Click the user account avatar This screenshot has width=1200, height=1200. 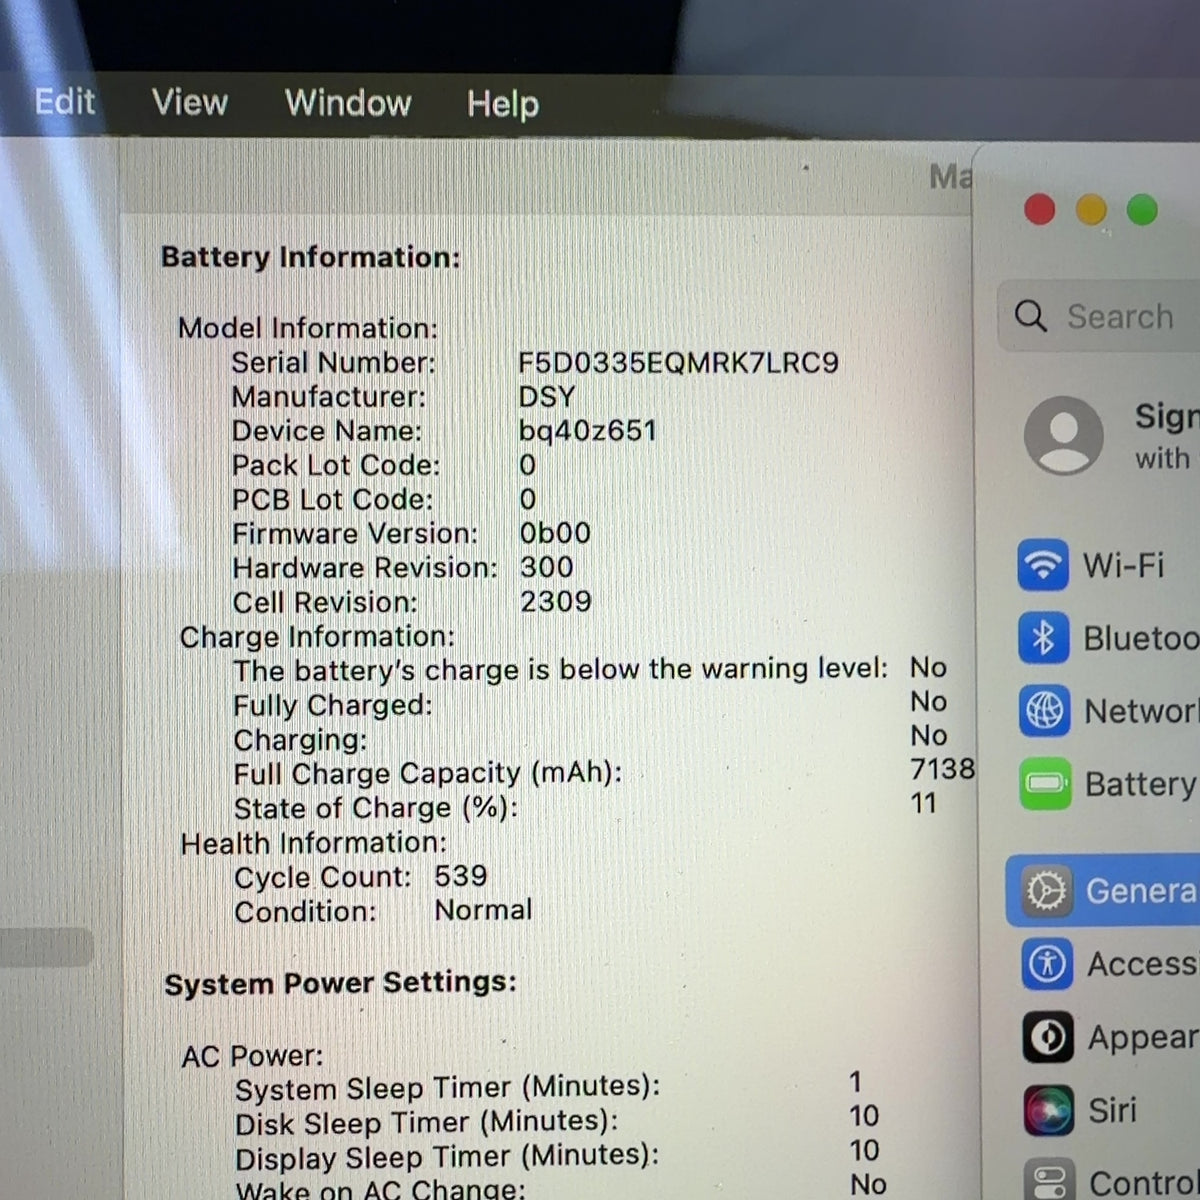1063,435
